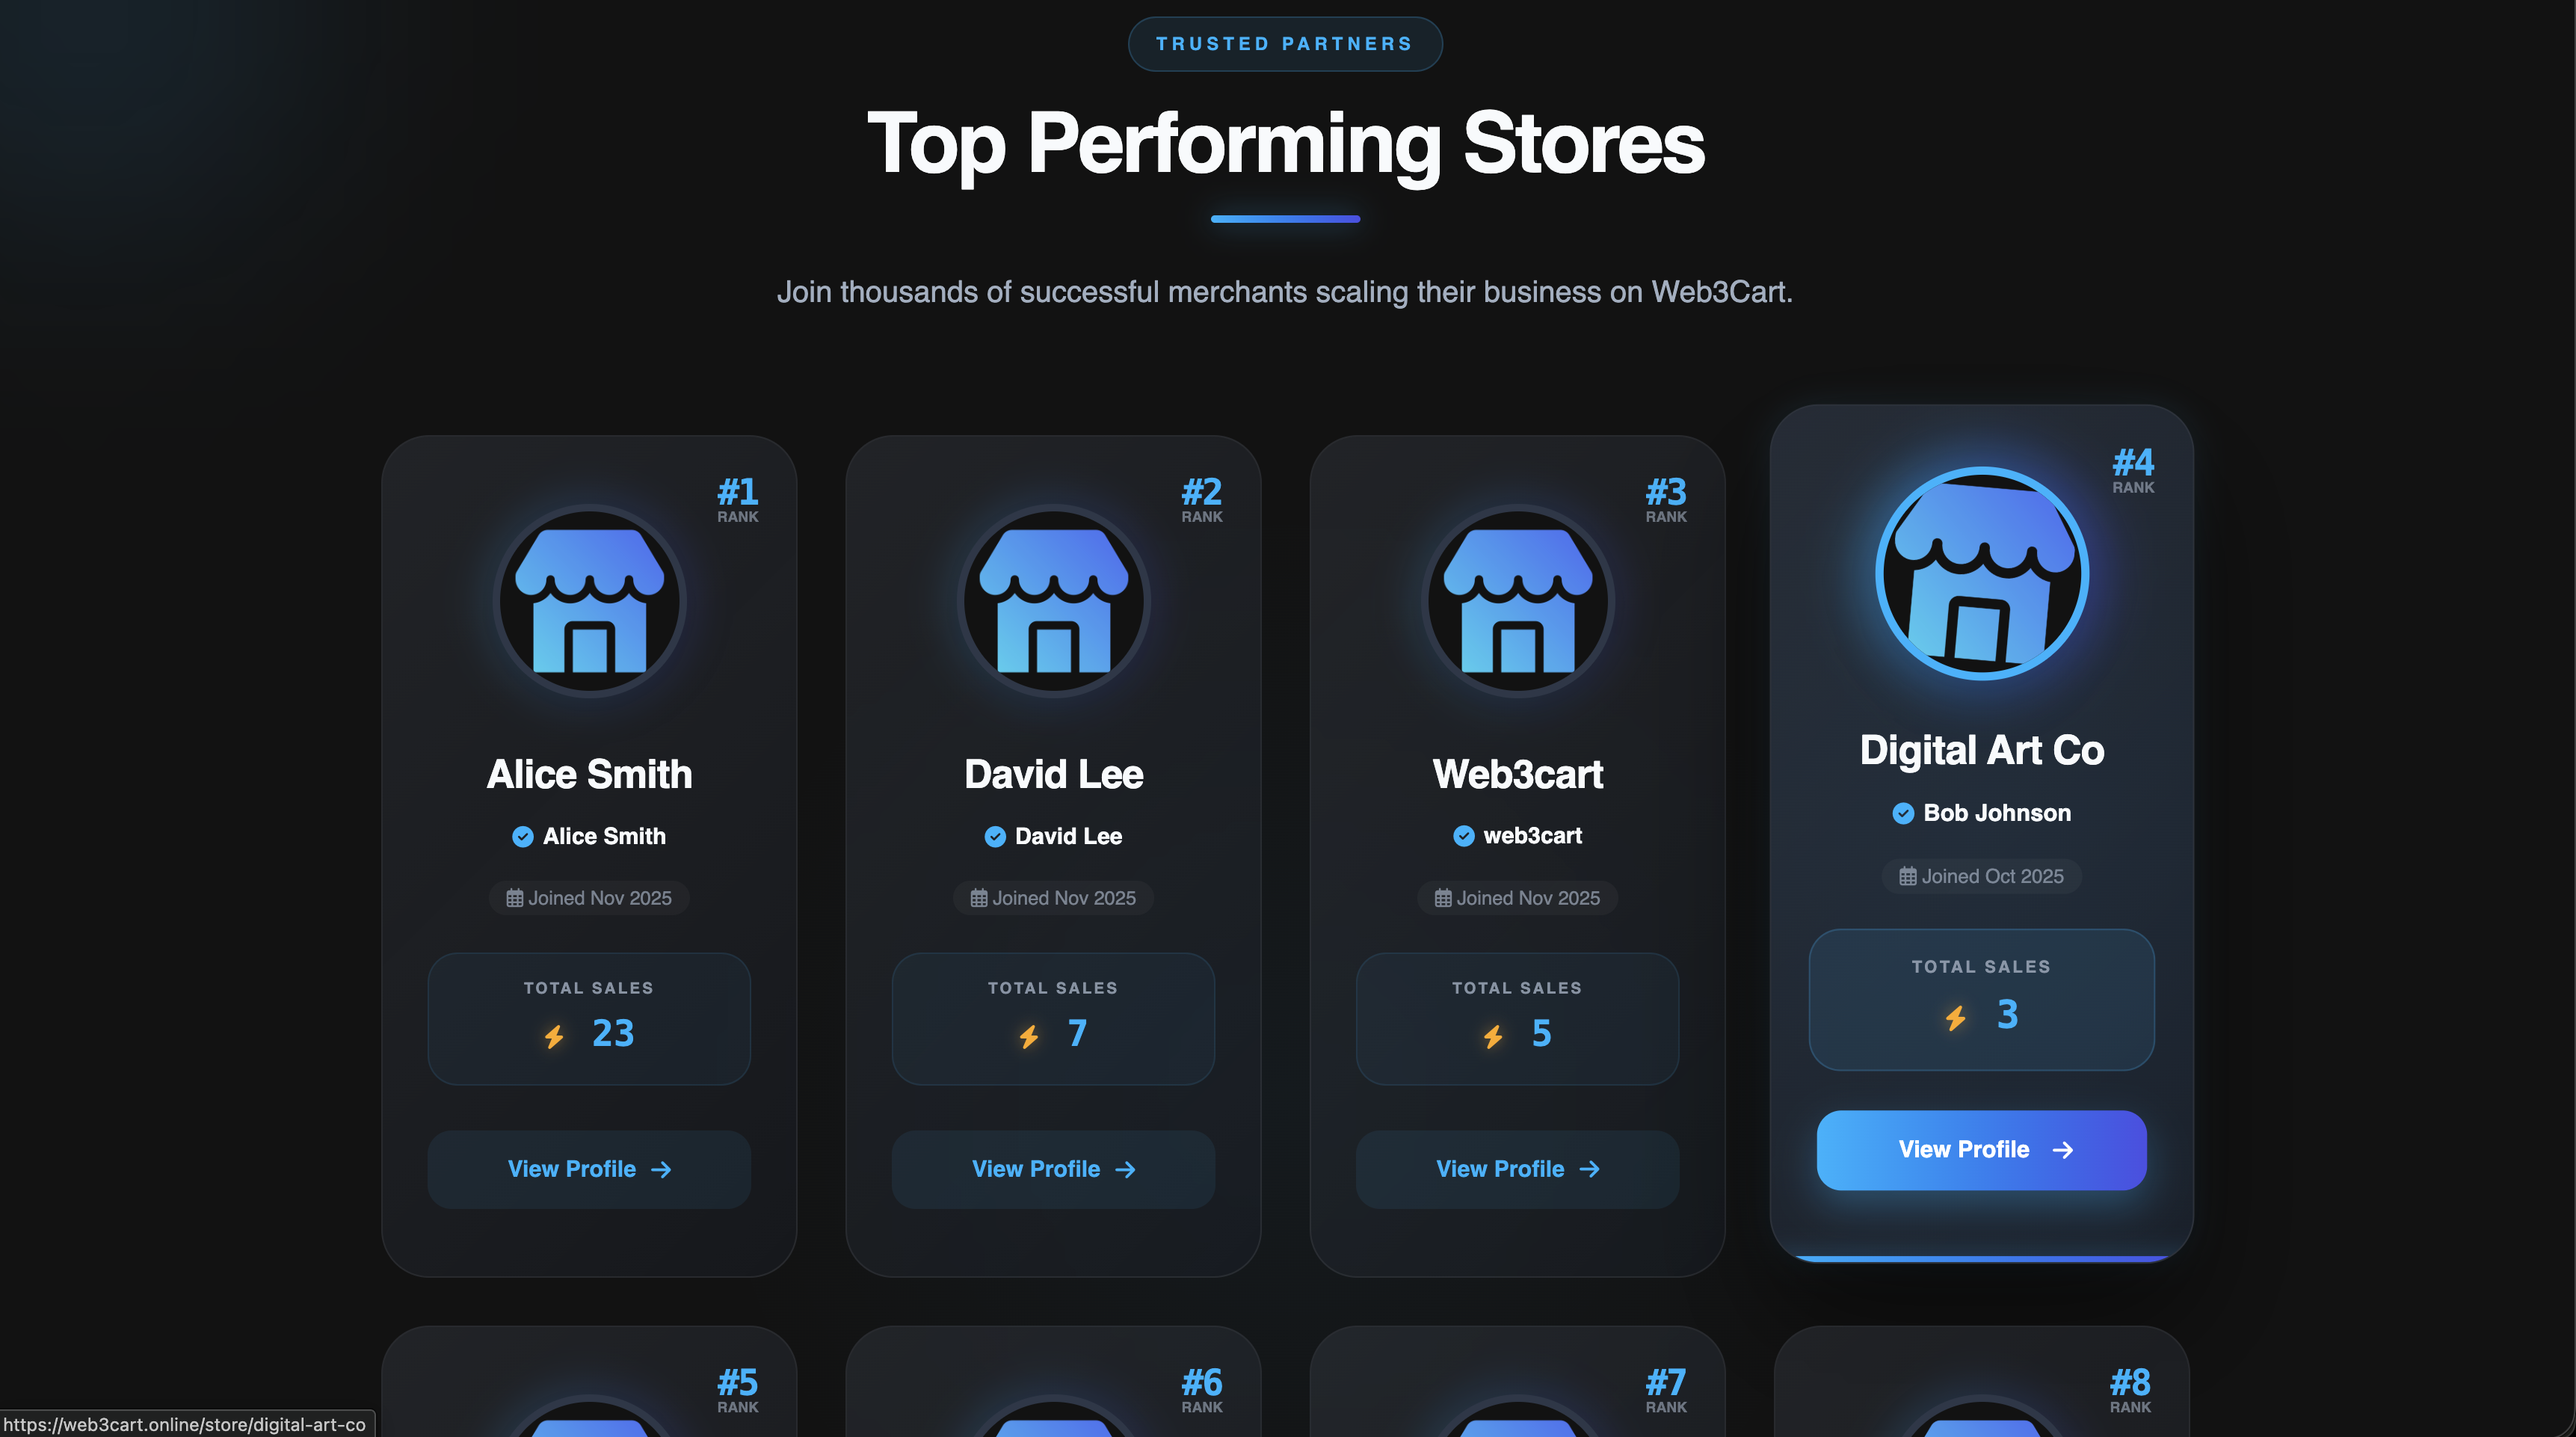The height and width of the screenshot is (1437, 2576).
Task: Click Web3cart's store avatar icon
Action: [1517, 601]
